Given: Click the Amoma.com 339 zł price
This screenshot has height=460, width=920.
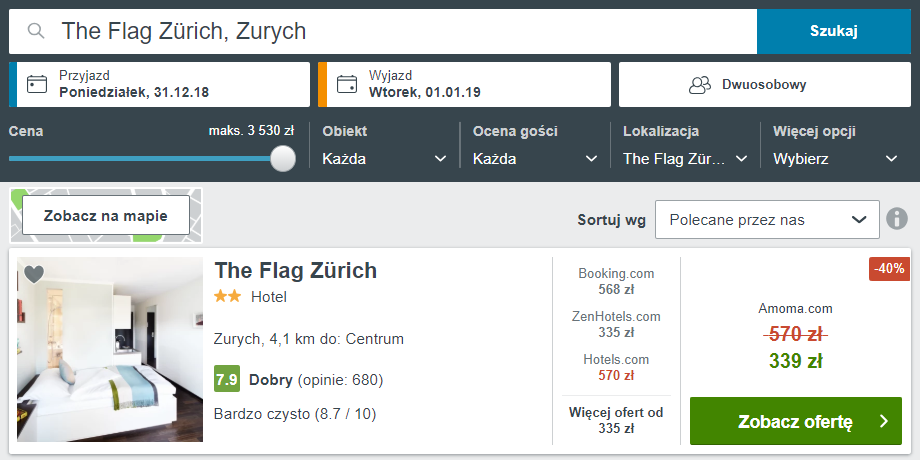Looking at the screenshot, I should [796, 361].
